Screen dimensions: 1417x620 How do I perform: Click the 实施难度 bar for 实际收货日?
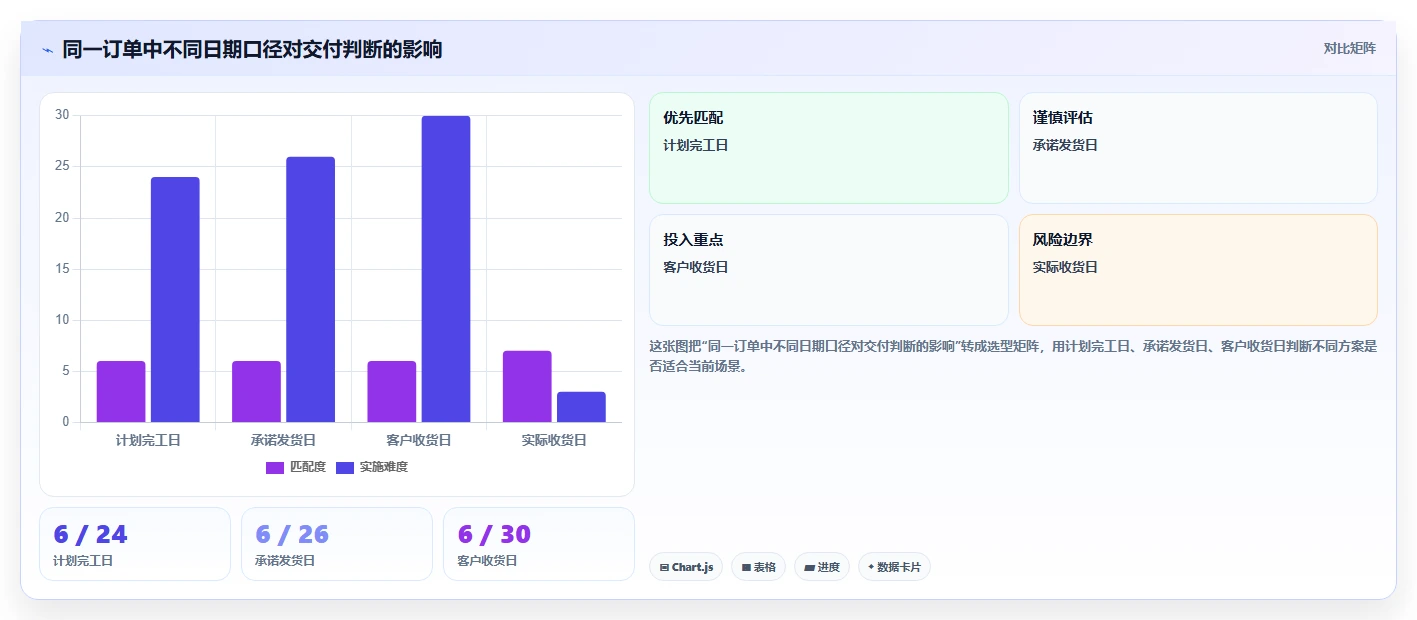pos(581,407)
